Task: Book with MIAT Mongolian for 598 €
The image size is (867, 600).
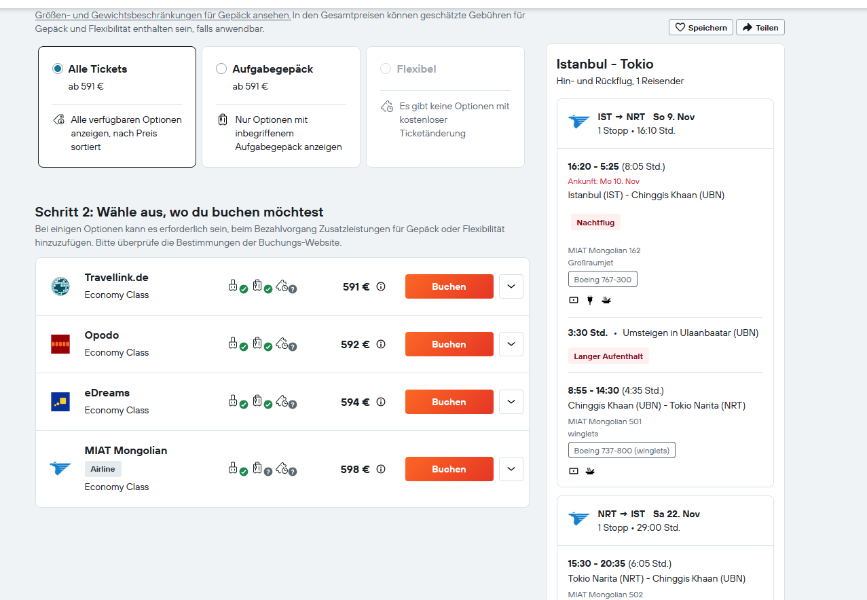Action: tap(449, 469)
